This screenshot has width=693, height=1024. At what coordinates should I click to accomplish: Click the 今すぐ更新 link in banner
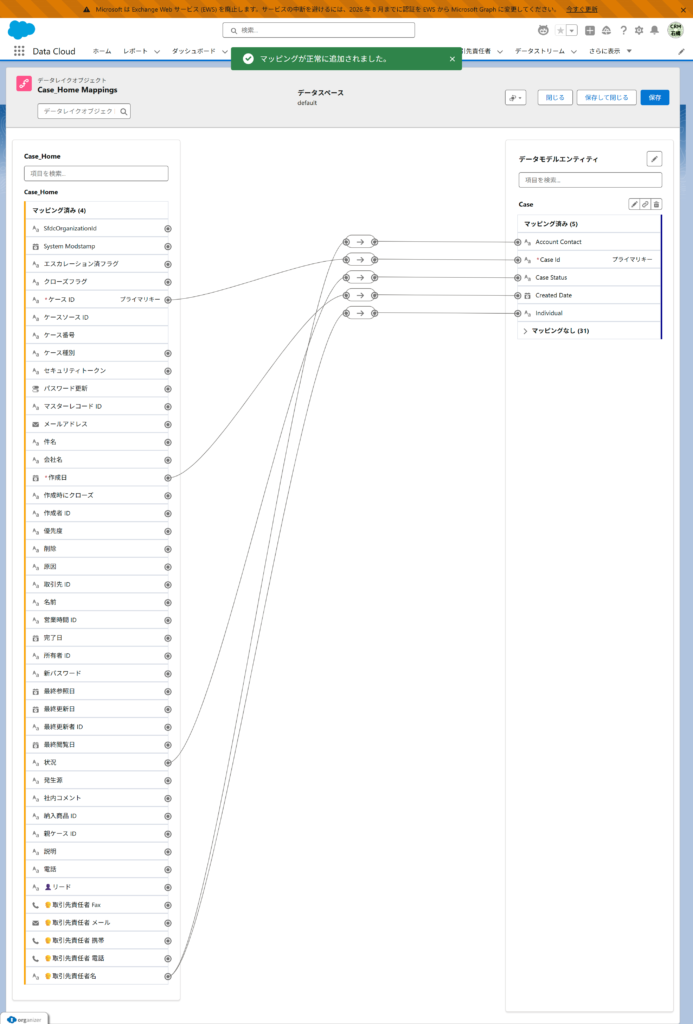(x=581, y=10)
